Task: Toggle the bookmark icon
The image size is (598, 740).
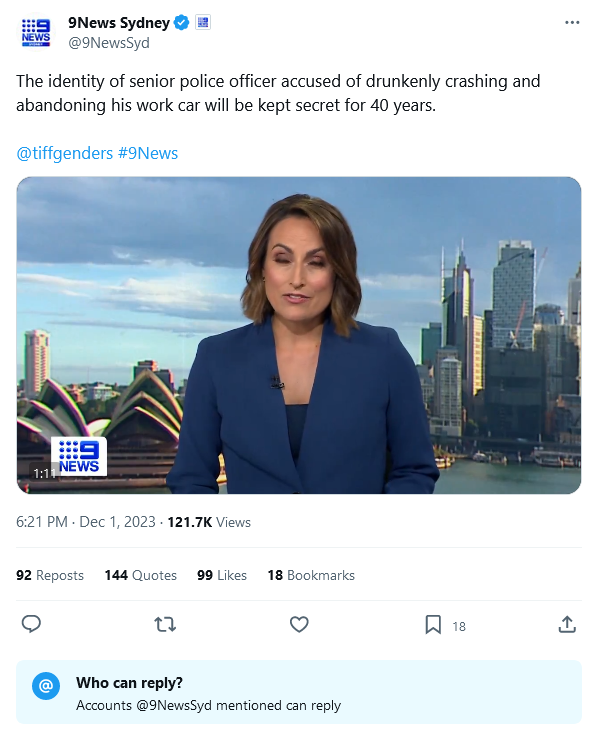Action: point(433,624)
